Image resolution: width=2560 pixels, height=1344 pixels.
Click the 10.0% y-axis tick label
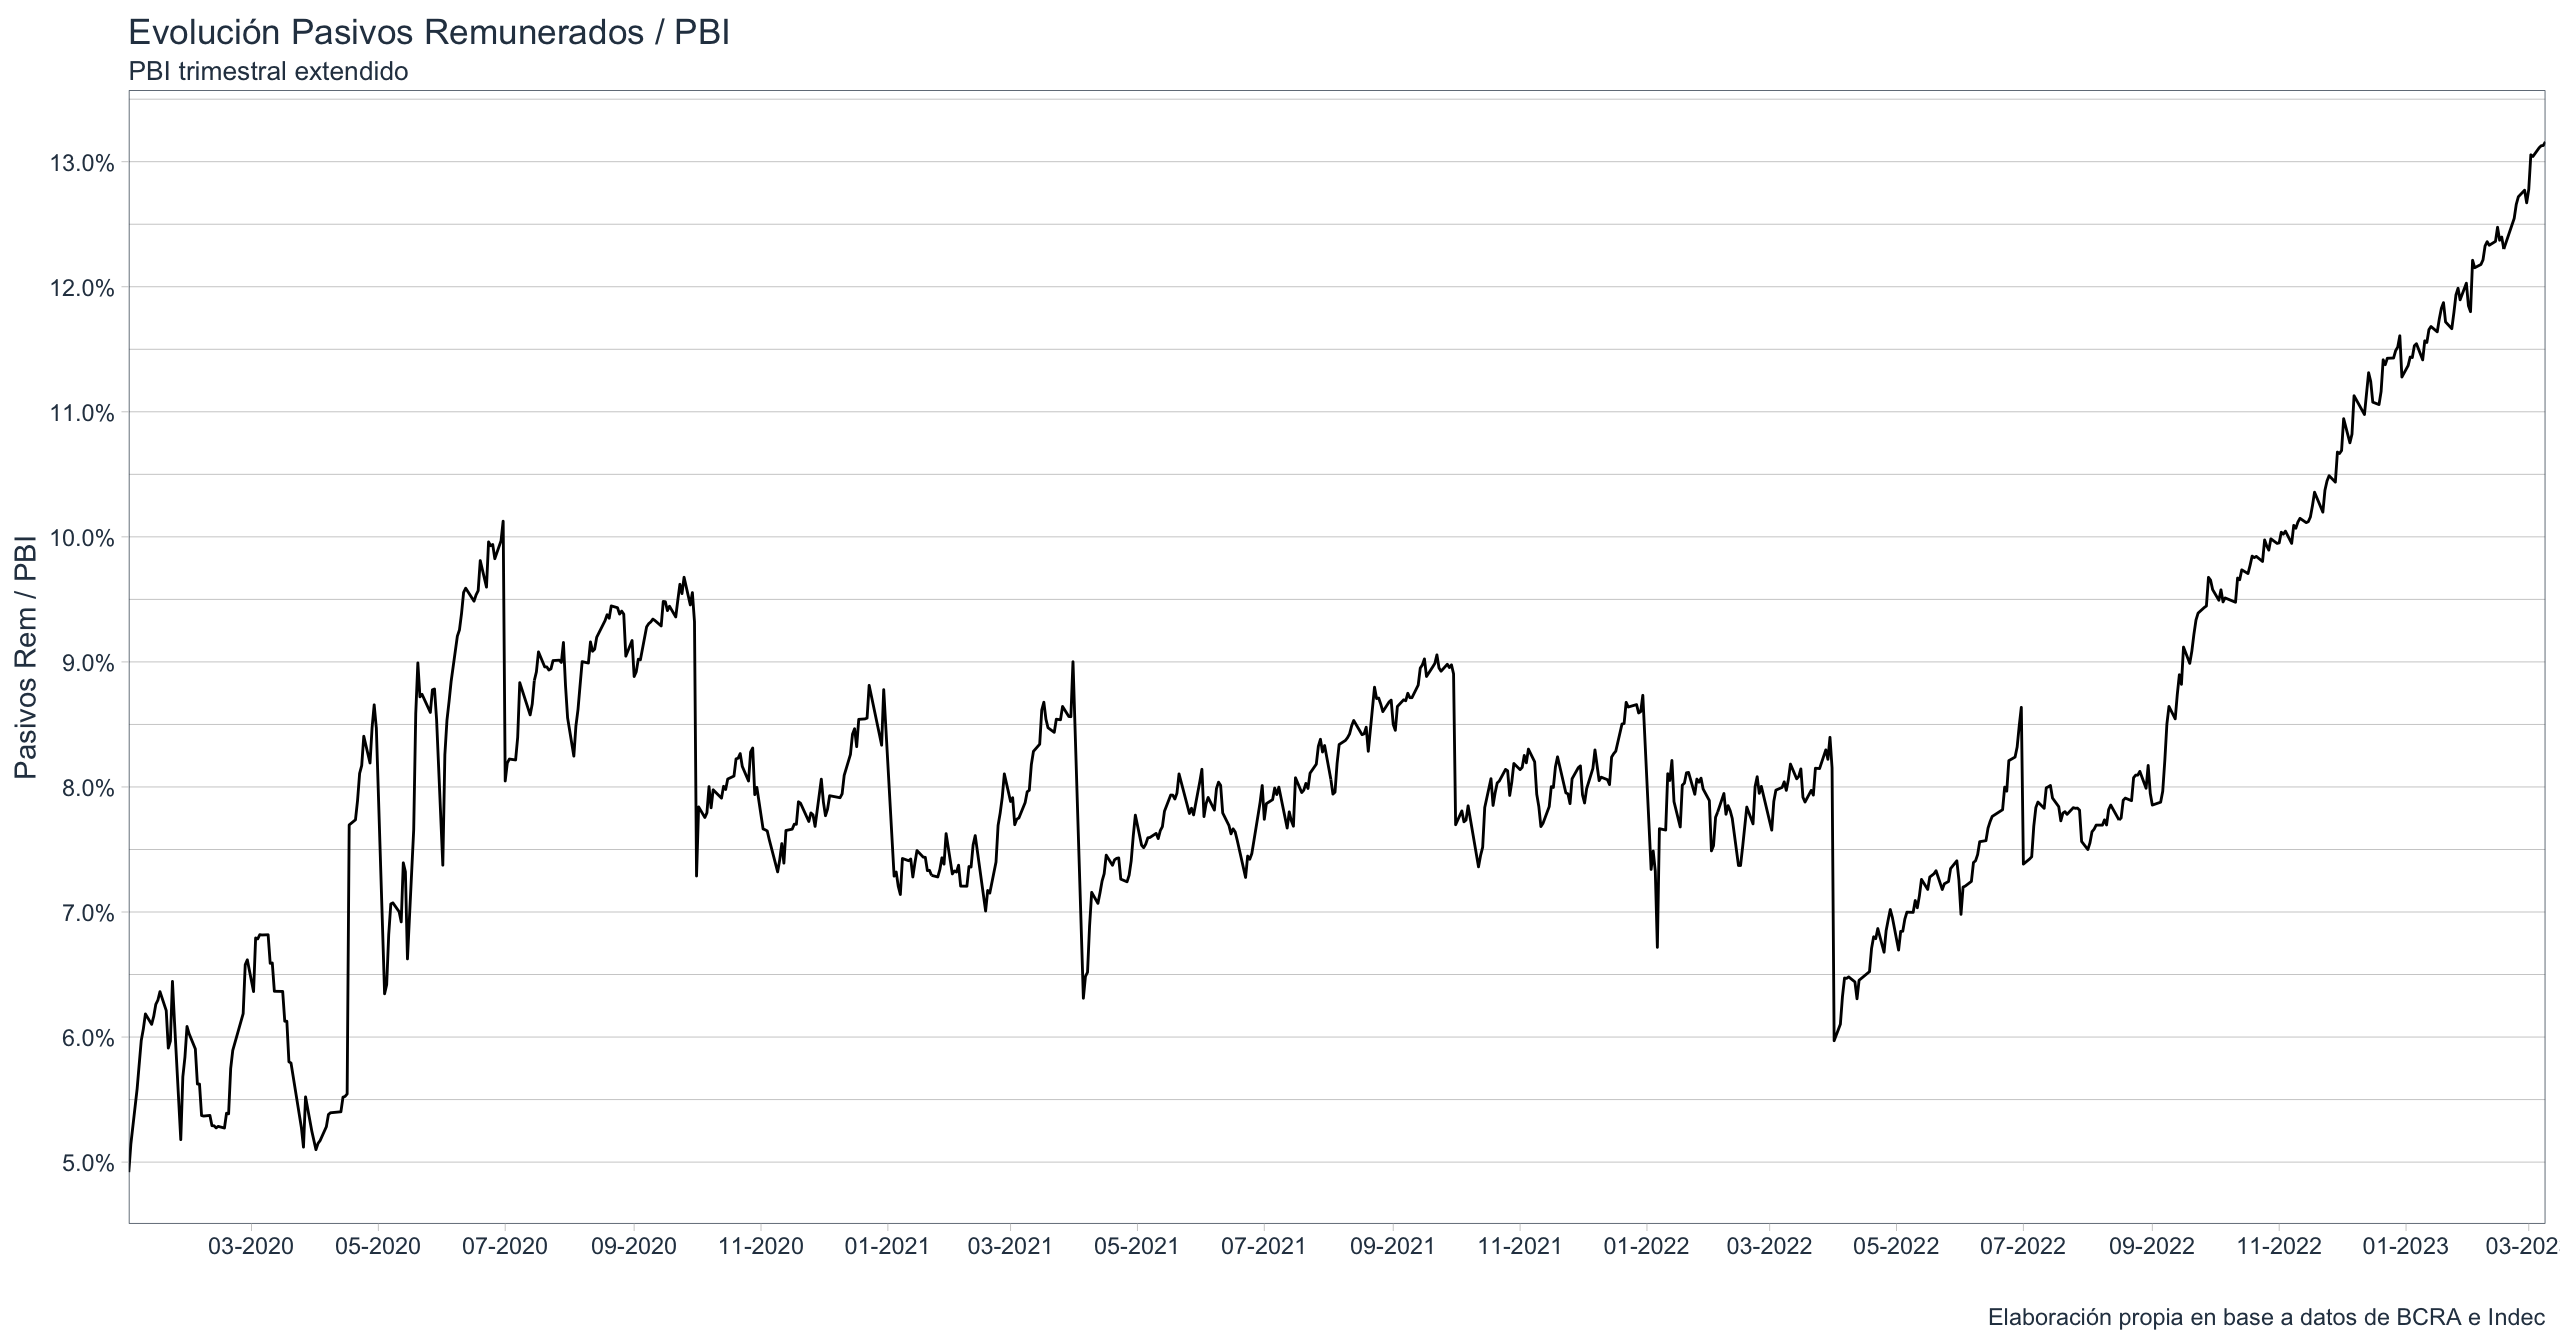click(x=82, y=538)
